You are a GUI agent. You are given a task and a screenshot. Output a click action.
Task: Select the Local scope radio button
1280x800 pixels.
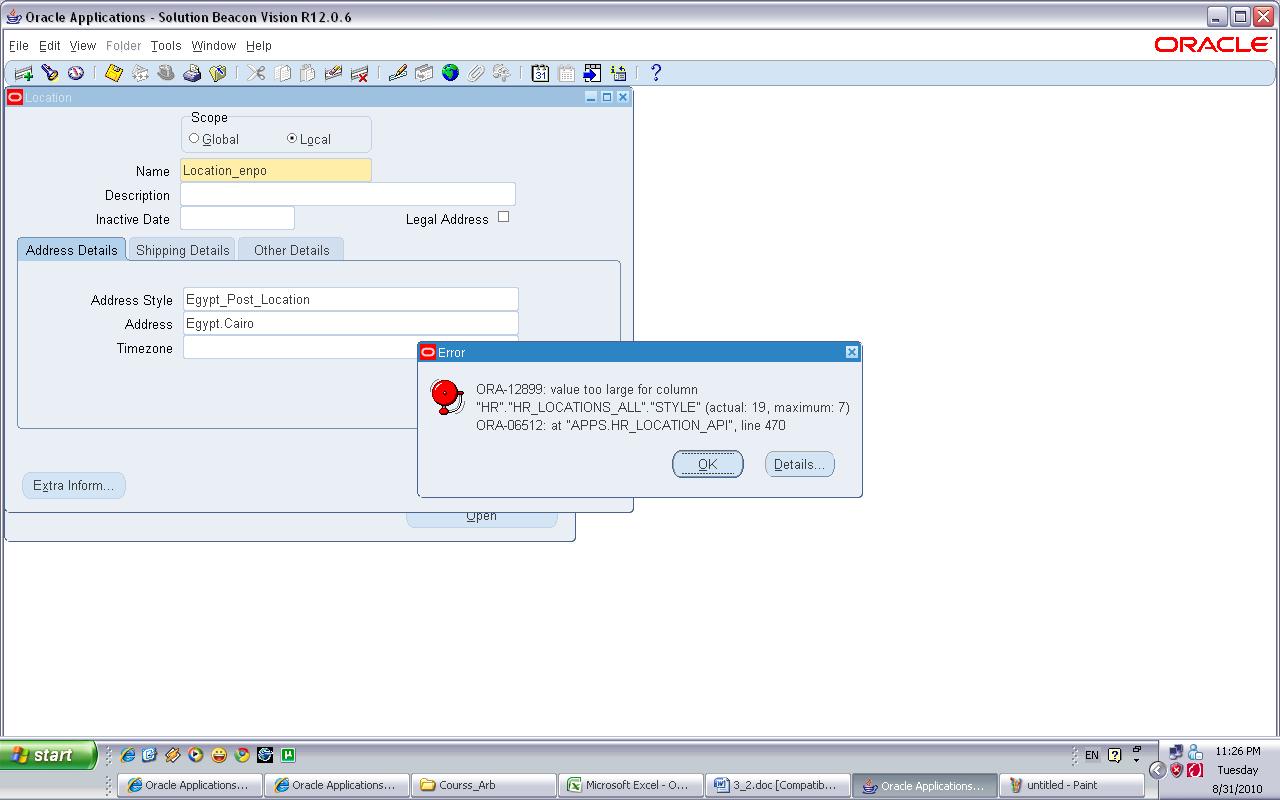[x=292, y=139]
